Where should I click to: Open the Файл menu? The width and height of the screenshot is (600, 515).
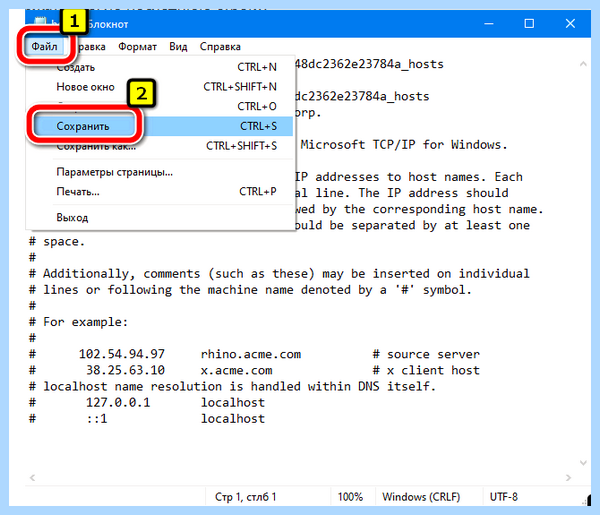point(44,47)
